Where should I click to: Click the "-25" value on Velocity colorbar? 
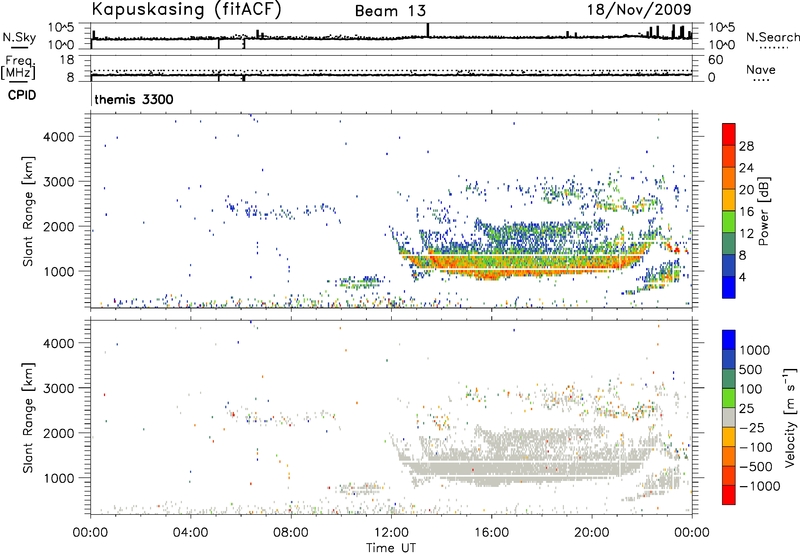(x=752, y=427)
